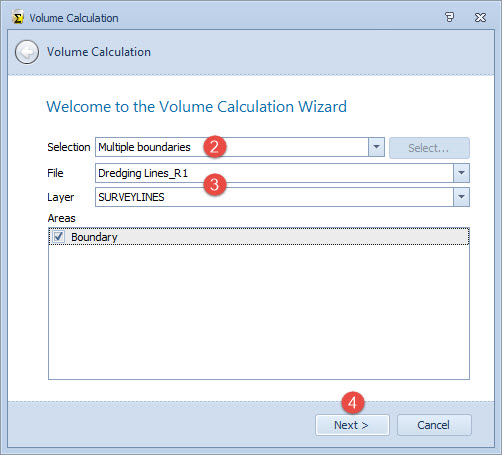Select the Boundary row in Areas list
The width and height of the screenshot is (502, 455).
[x=259, y=237]
